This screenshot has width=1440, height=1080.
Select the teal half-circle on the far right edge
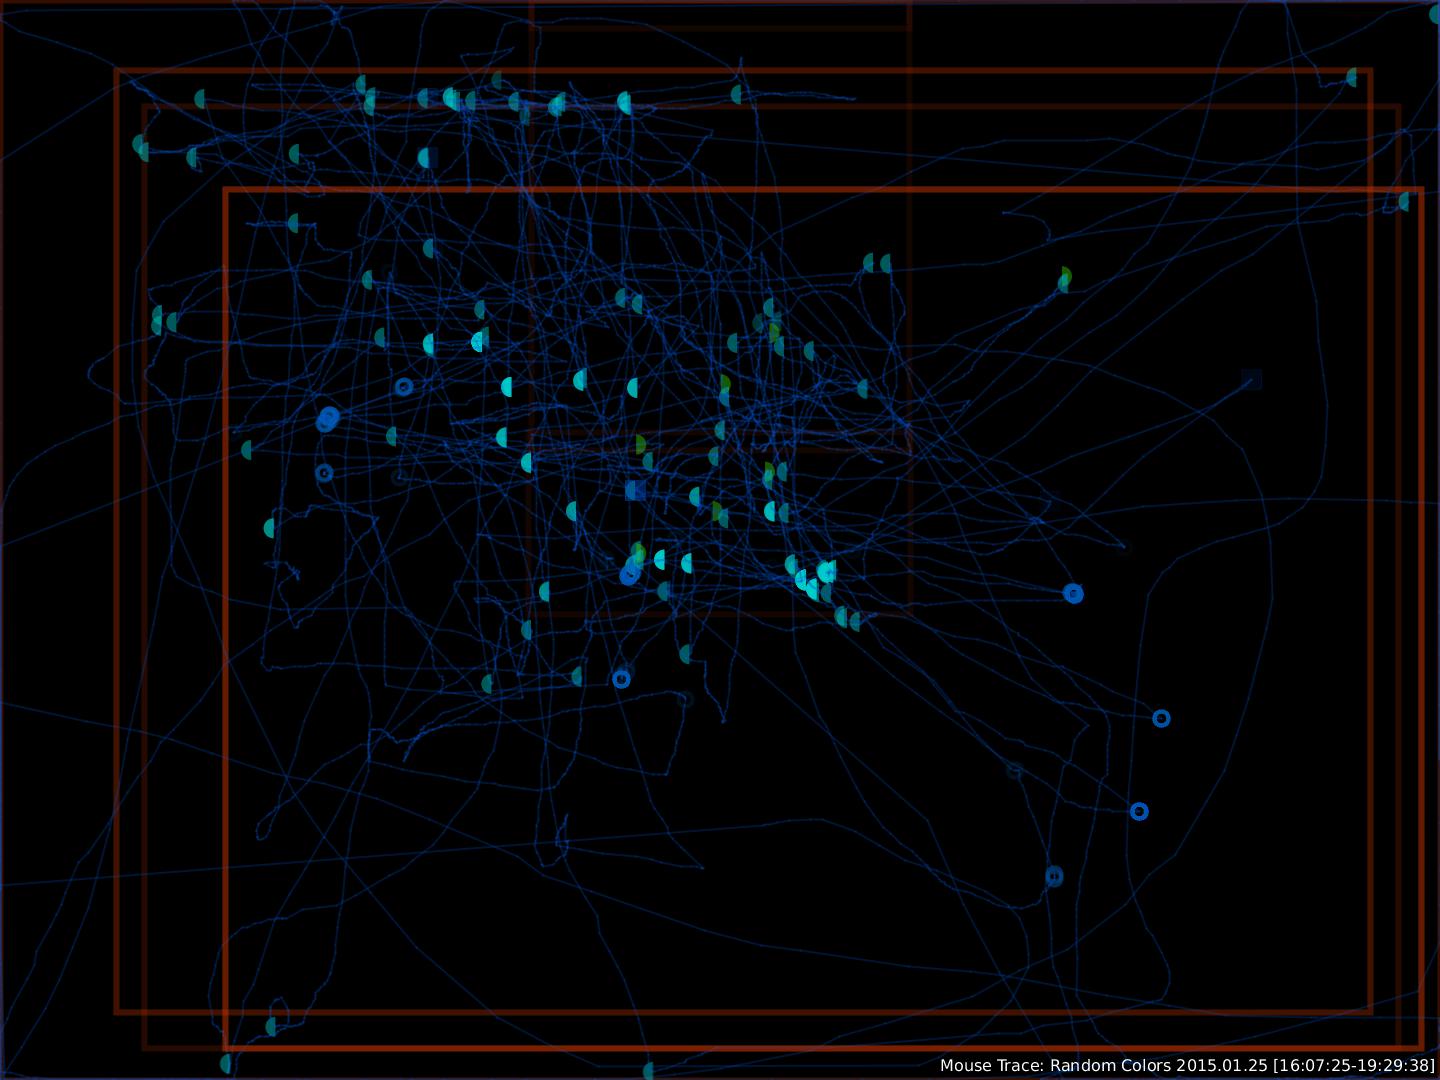tap(1404, 201)
